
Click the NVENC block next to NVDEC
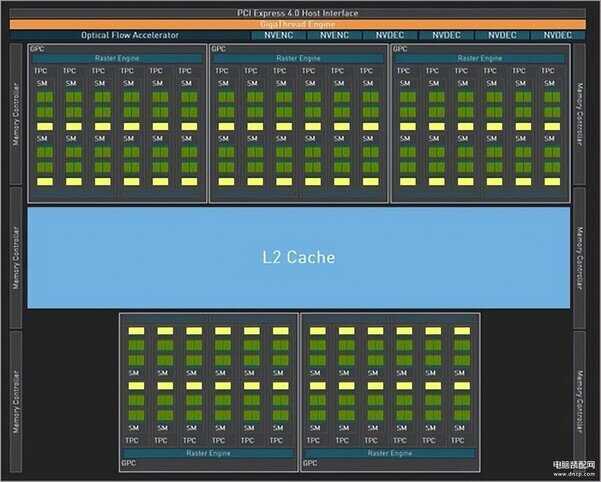tap(334, 35)
